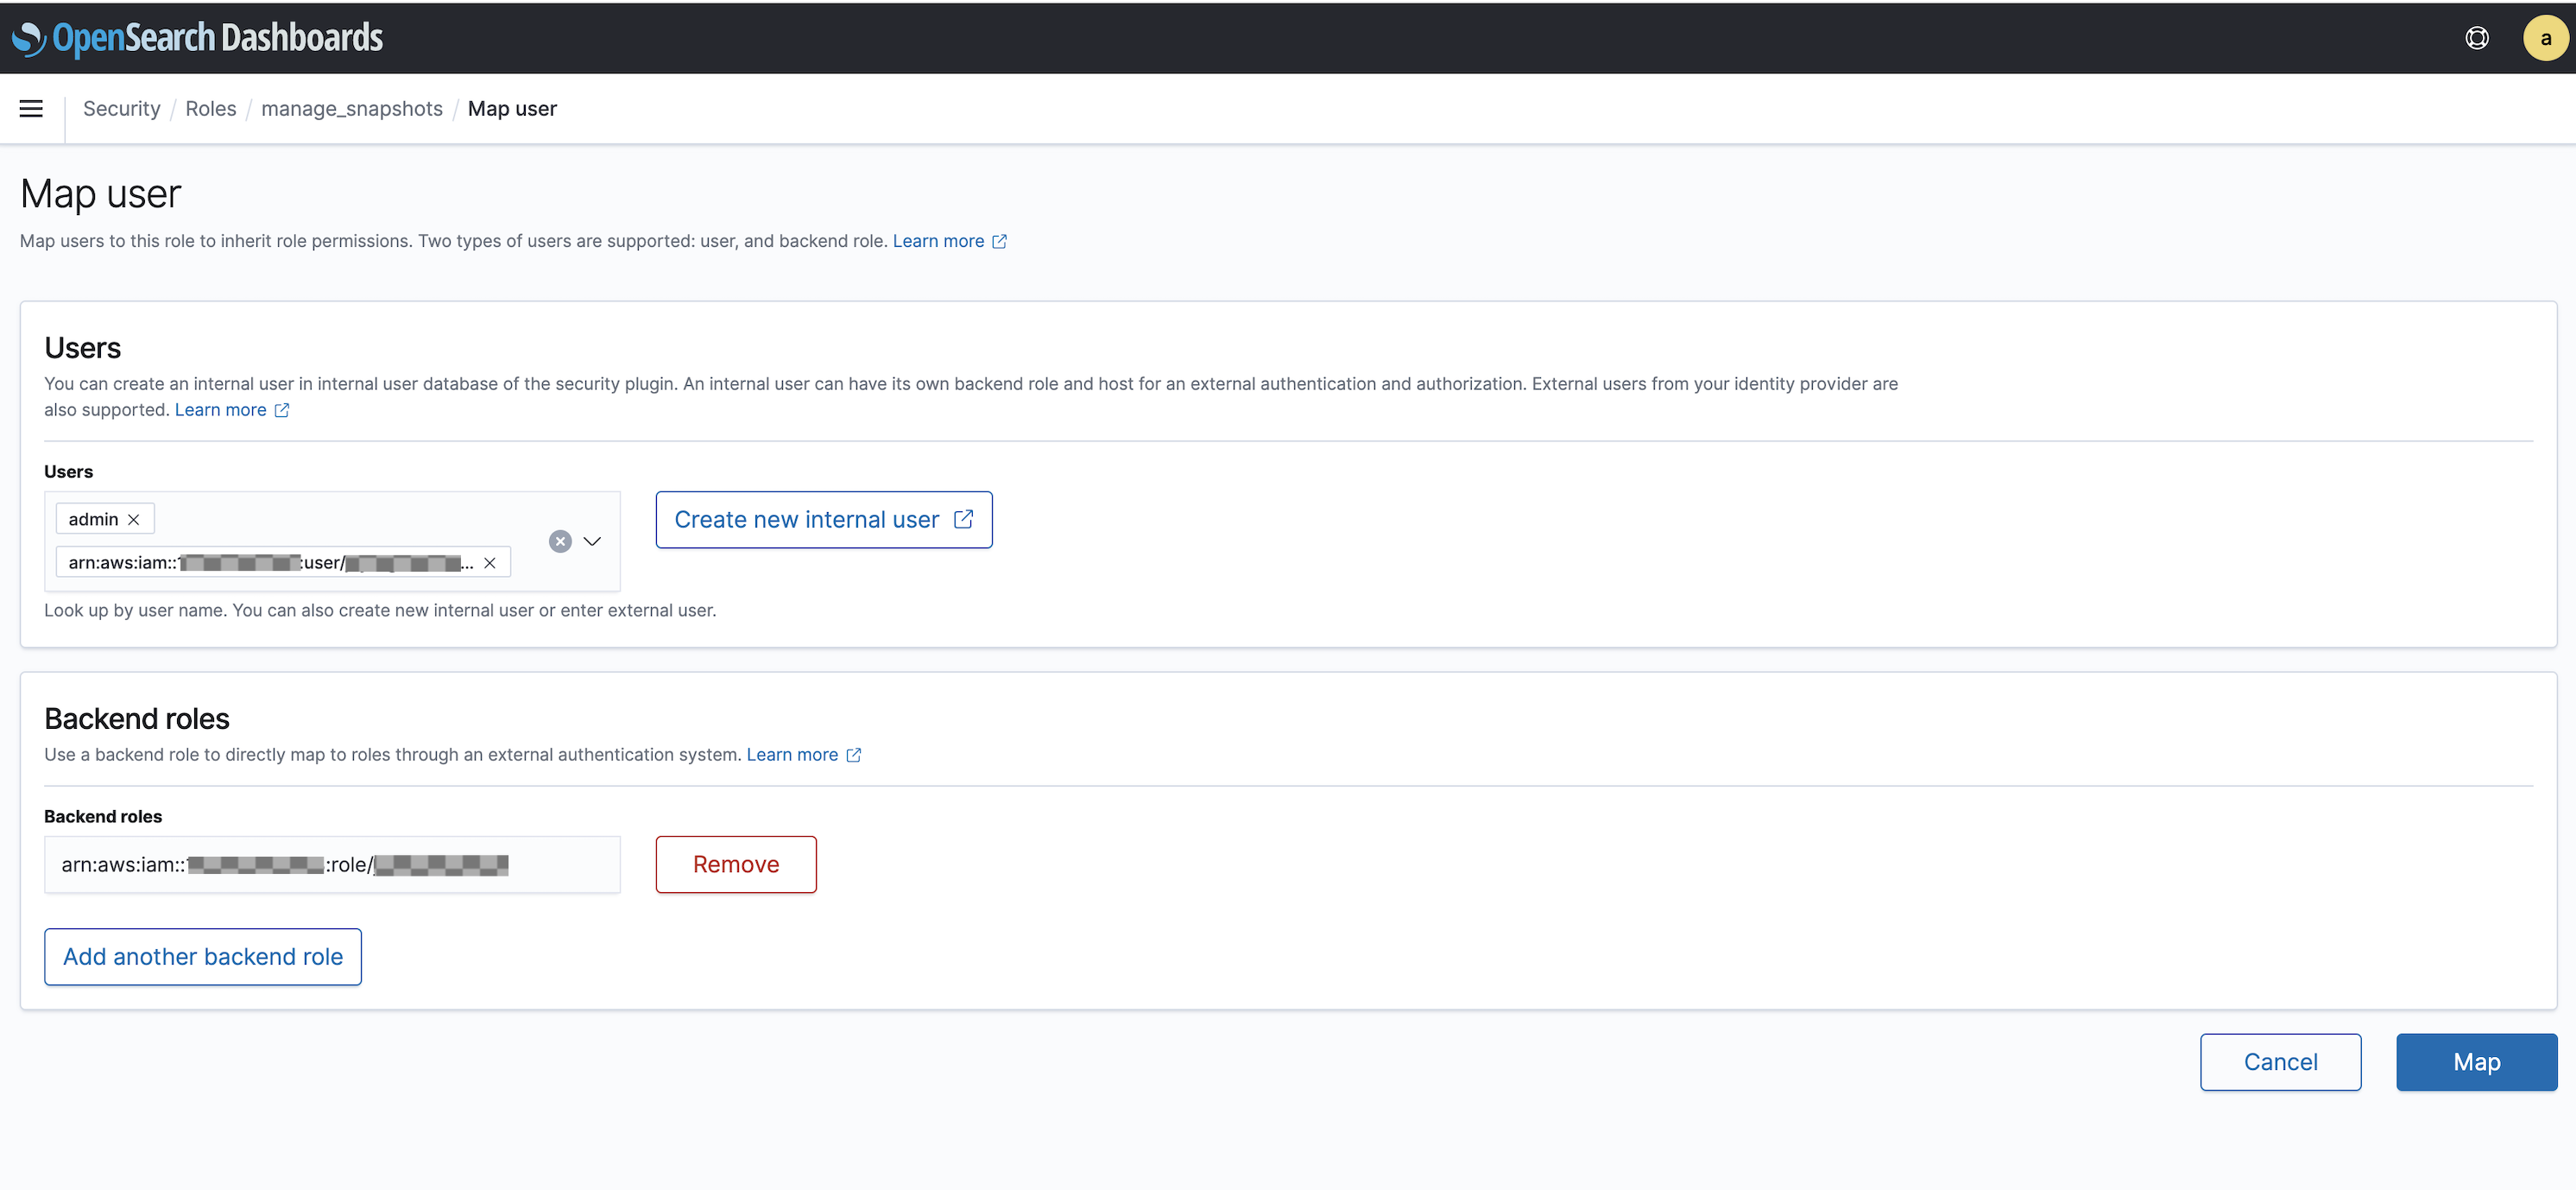The height and width of the screenshot is (1190, 2576).
Task: Click the Backend role ARN input field
Action: point(331,863)
